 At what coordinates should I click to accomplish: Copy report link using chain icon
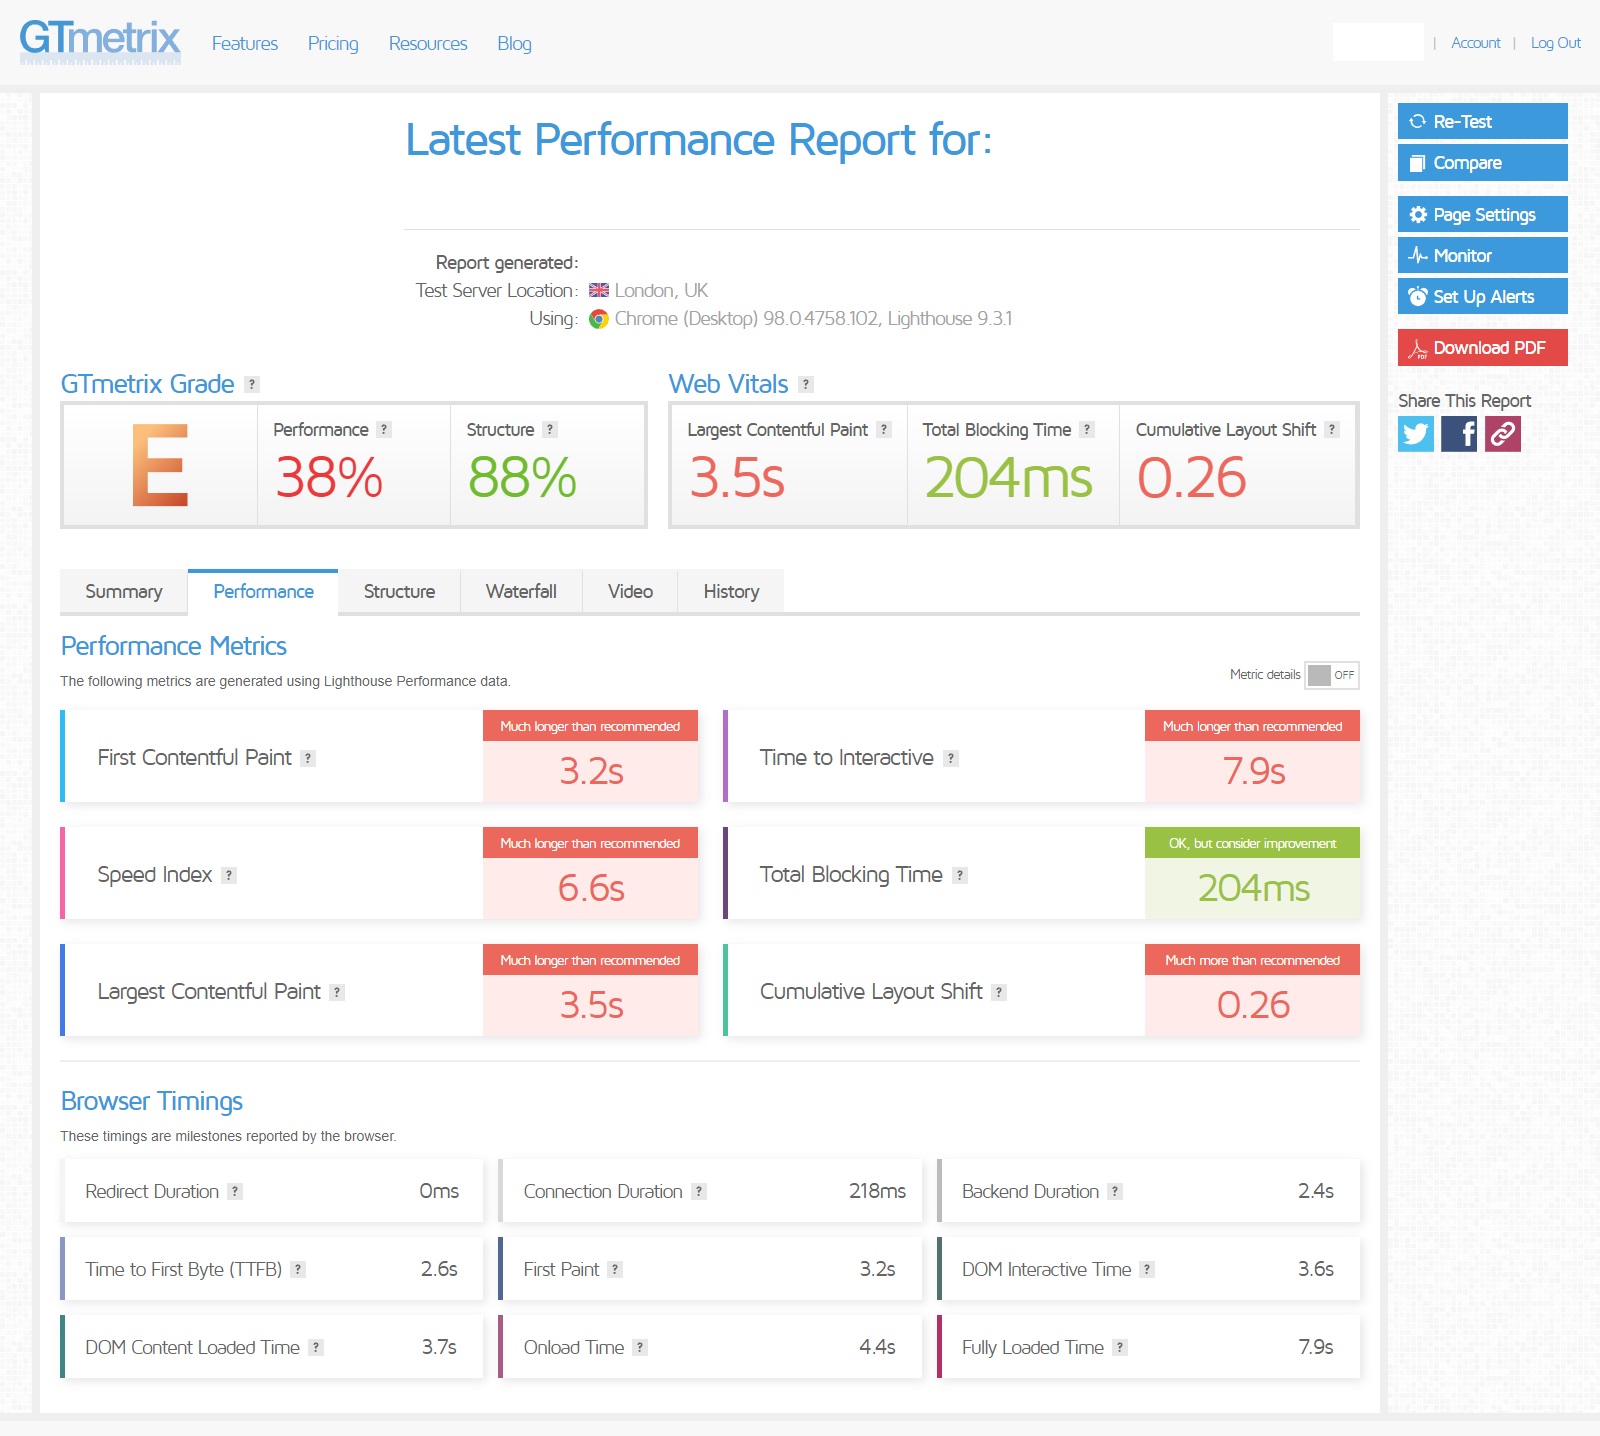pos(1502,434)
